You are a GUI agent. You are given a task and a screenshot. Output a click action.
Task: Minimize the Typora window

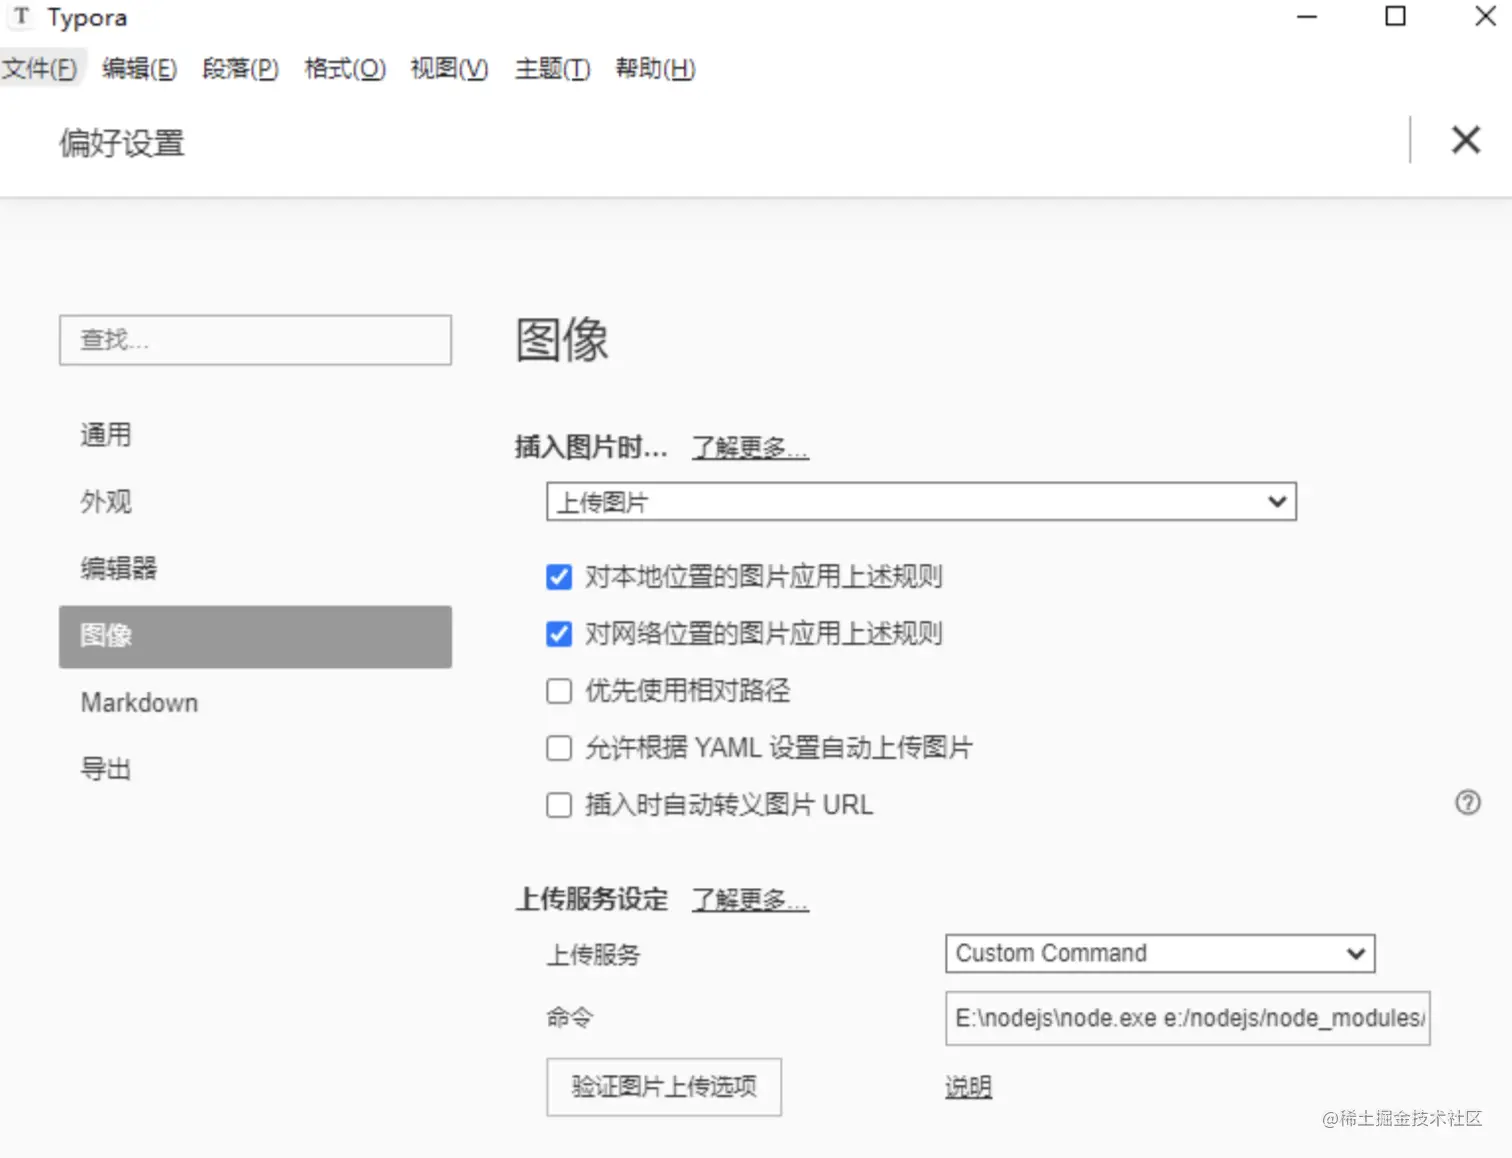(1306, 17)
